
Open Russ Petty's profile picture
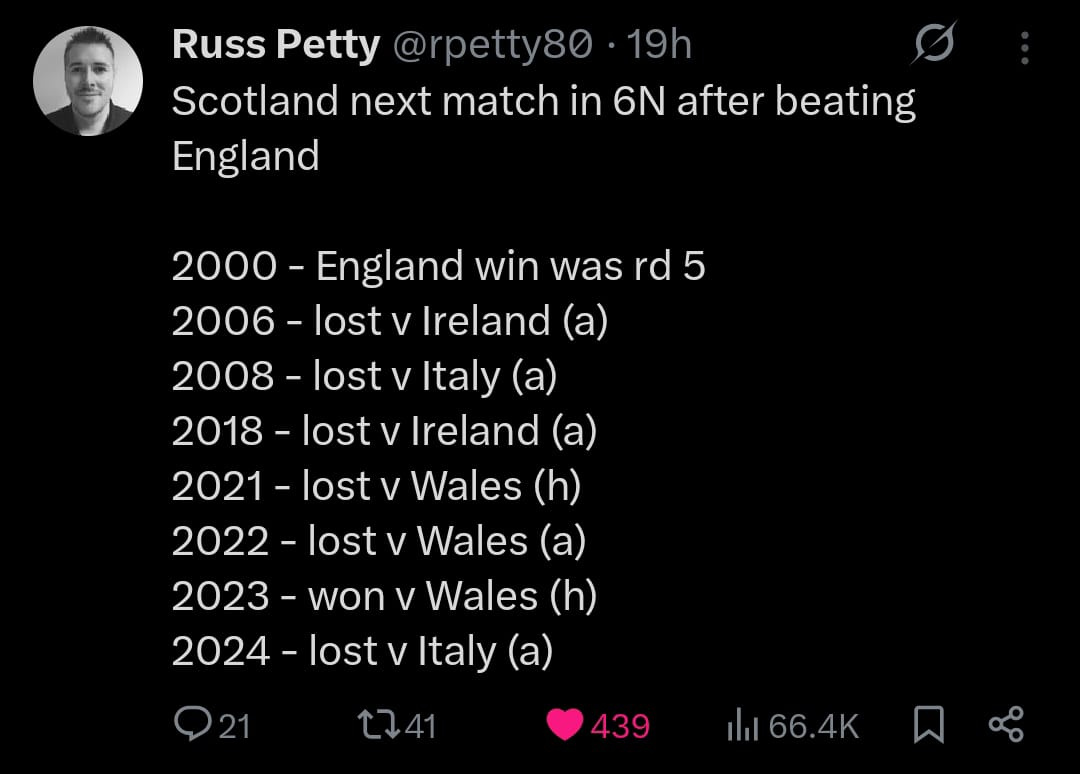coord(88,81)
